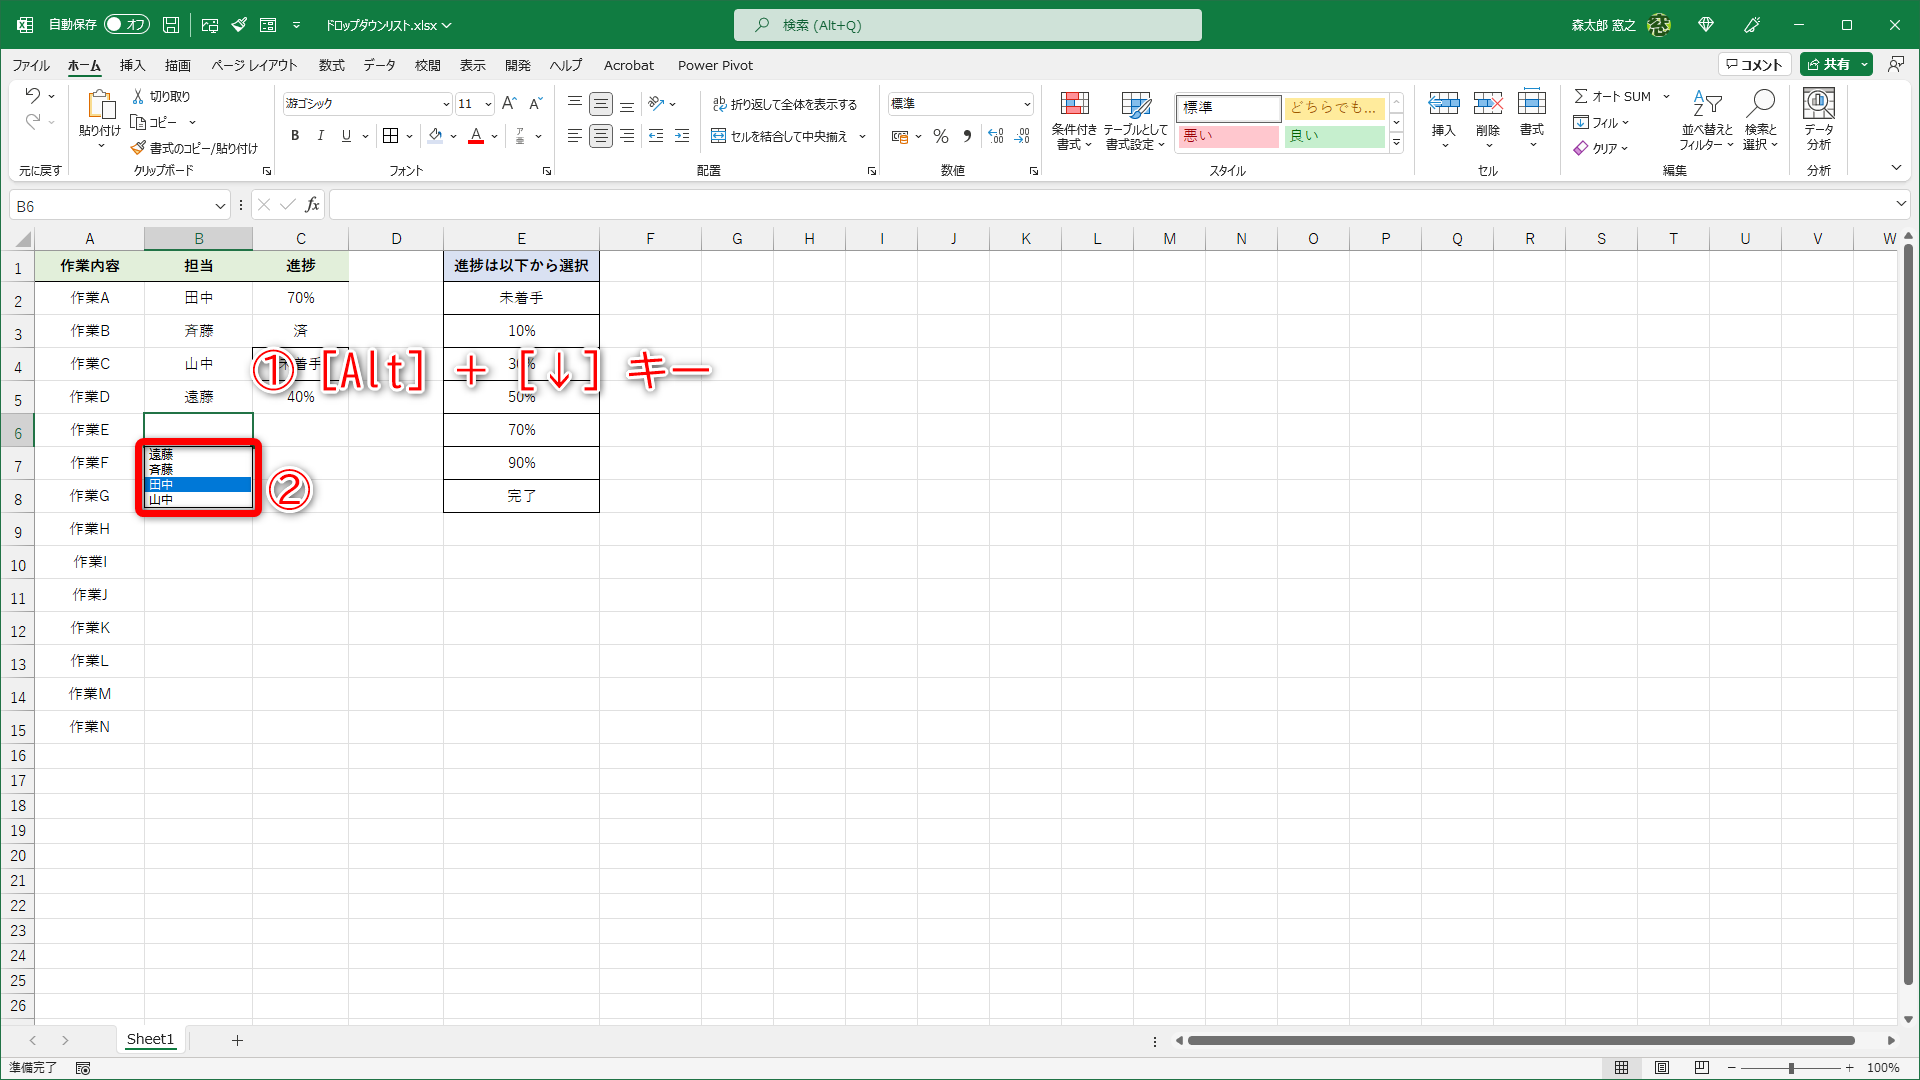Toggle bold formatting button
Screen dimensions: 1920x1080
tap(294, 136)
